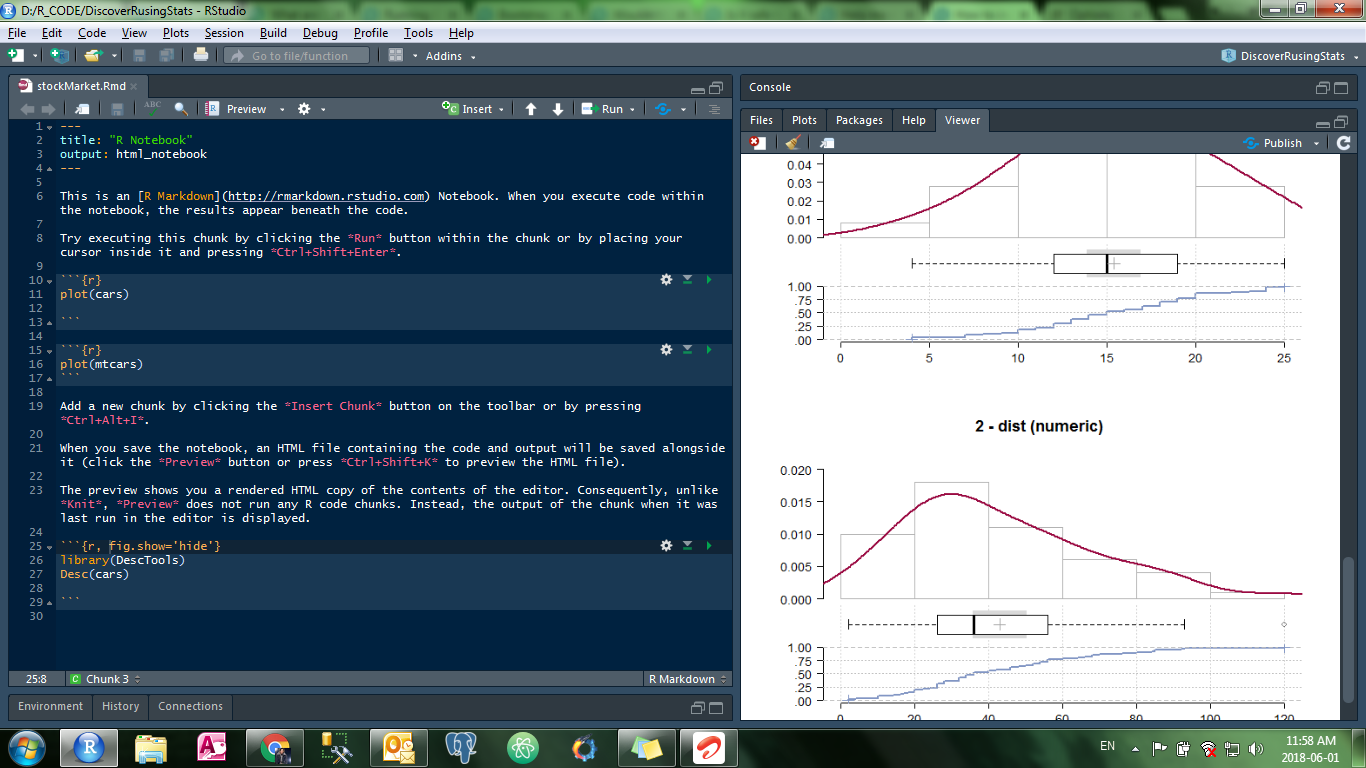Viewport: 1366px width, 768px height.
Task: Go to previous chunk (up arrow)
Action: [x=531, y=109]
